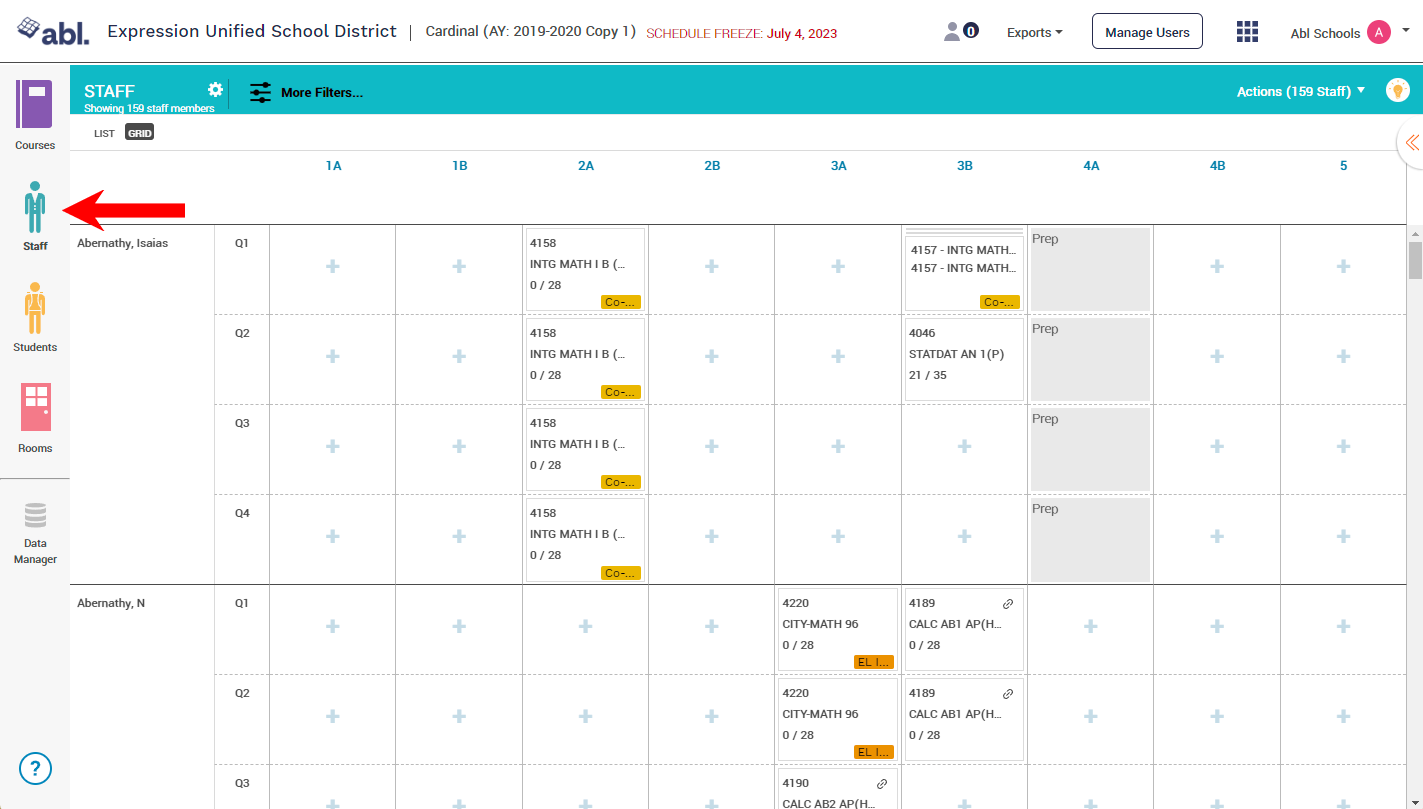Viewport: 1423px width, 809px height.
Task: Click the lightbulb tips icon
Action: pos(1397,90)
